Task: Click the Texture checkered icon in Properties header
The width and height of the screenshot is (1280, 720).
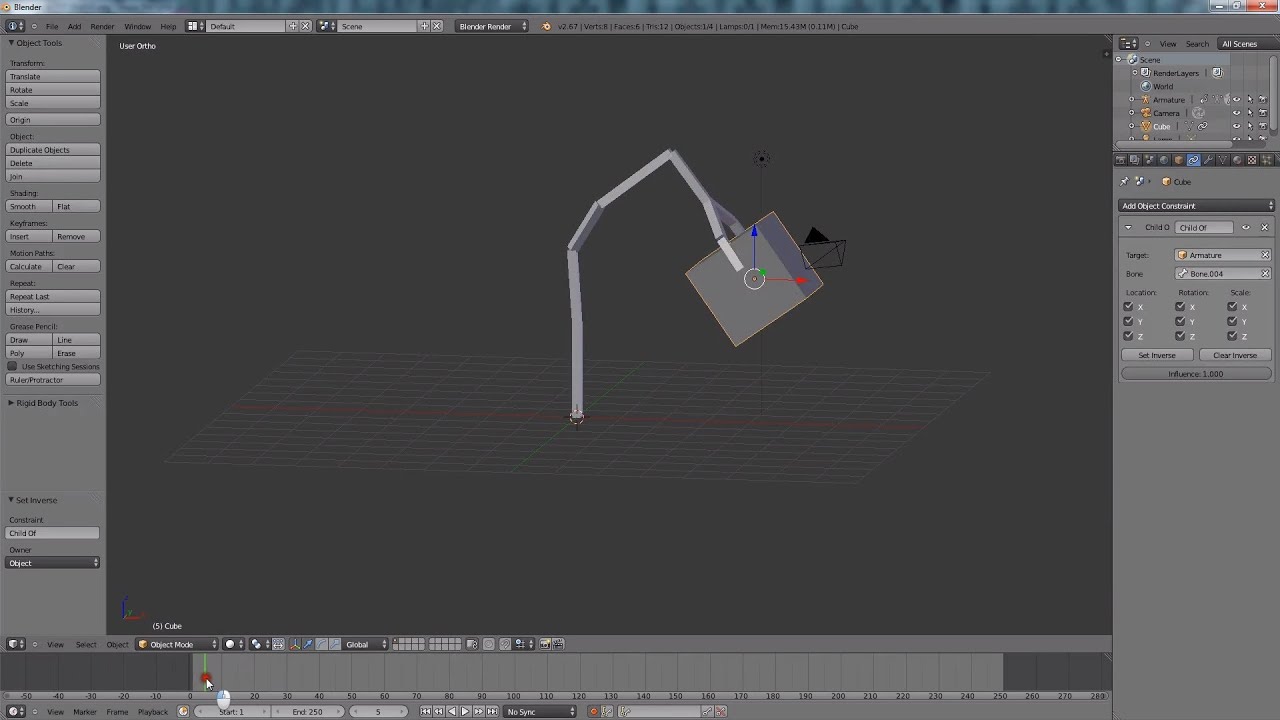Action: click(1252, 159)
